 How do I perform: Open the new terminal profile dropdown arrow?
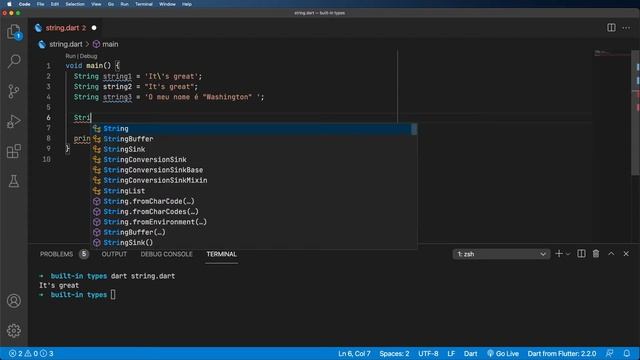(x=568, y=254)
